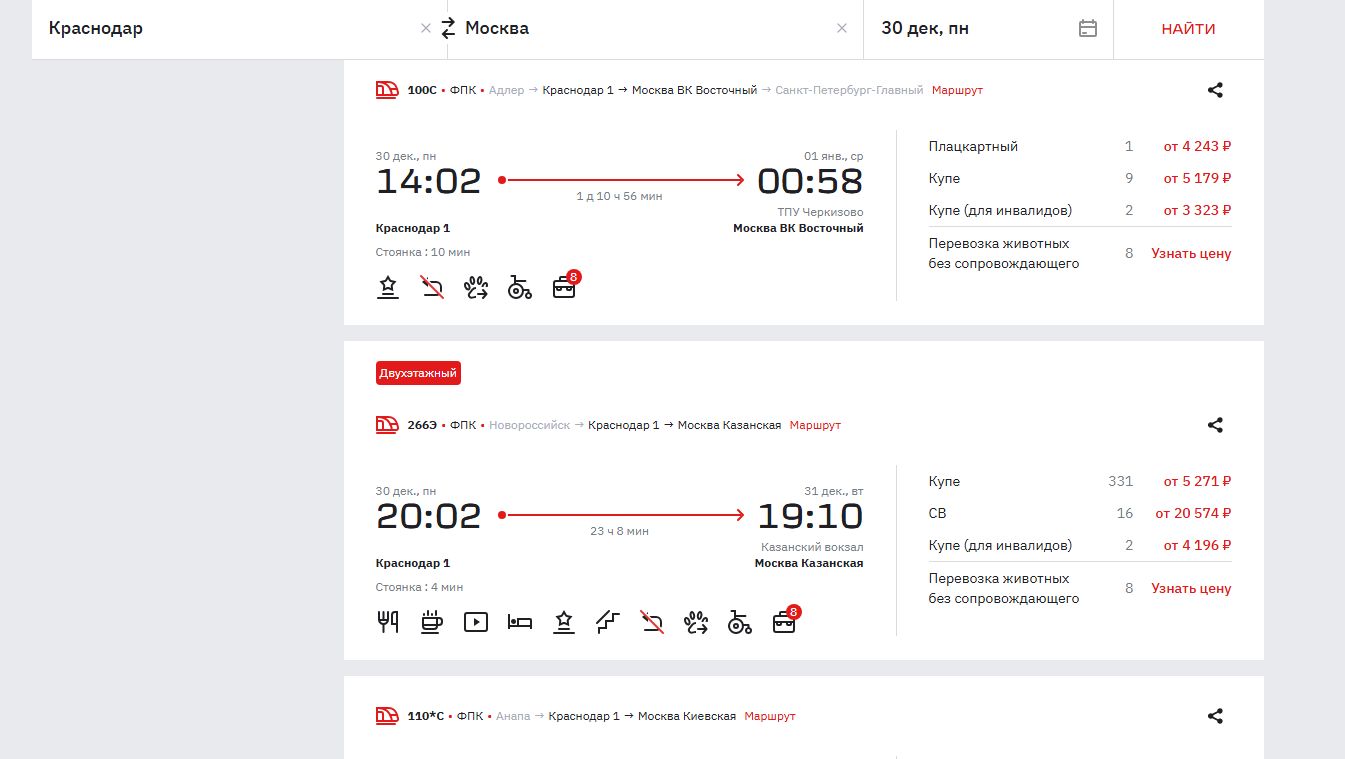Click Узнать цену for train 266Э pet transport
Viewport: 1345px width, 759px height.
[x=1191, y=588]
